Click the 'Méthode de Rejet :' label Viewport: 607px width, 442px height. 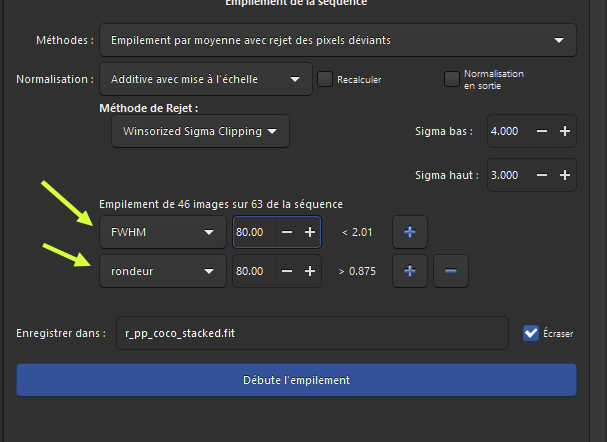pos(149,108)
